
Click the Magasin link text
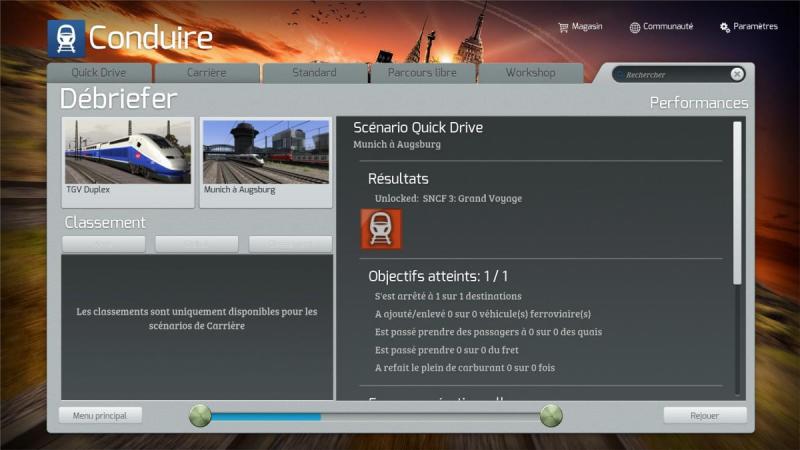587,26
